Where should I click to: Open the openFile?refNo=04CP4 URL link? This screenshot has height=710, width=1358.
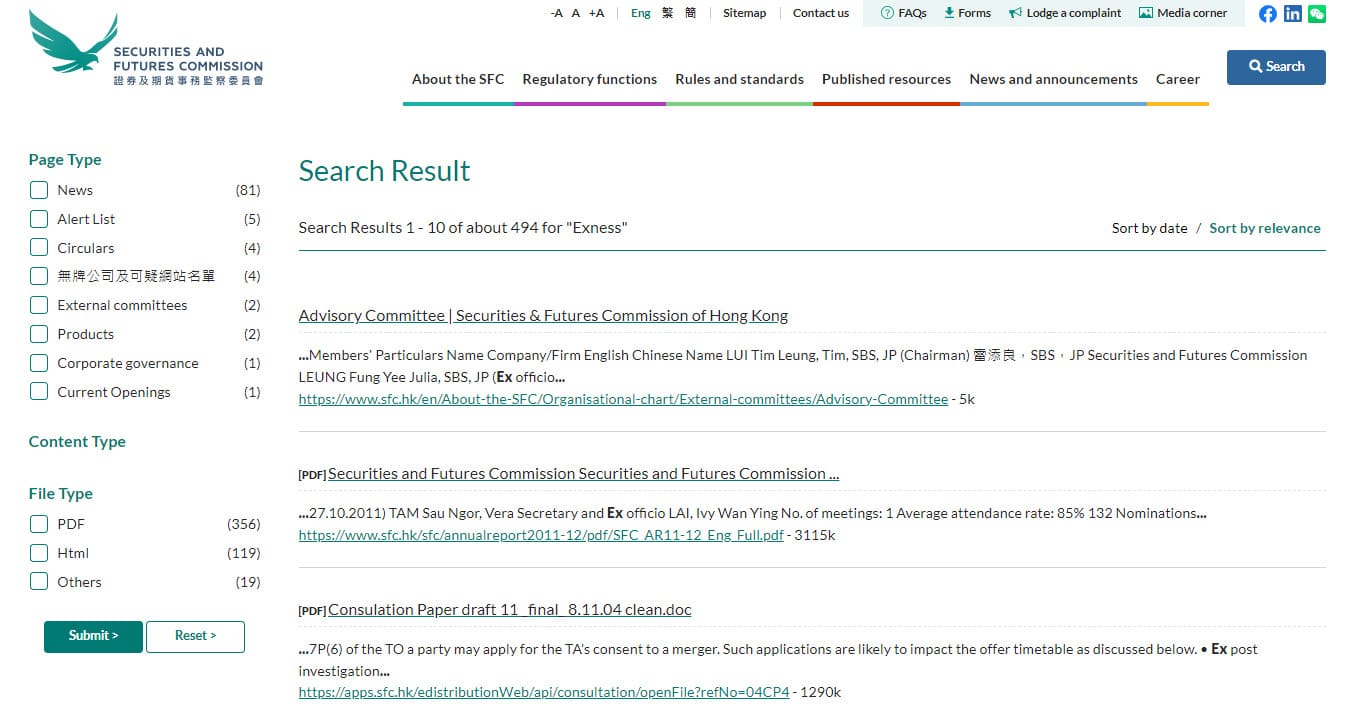(x=544, y=692)
